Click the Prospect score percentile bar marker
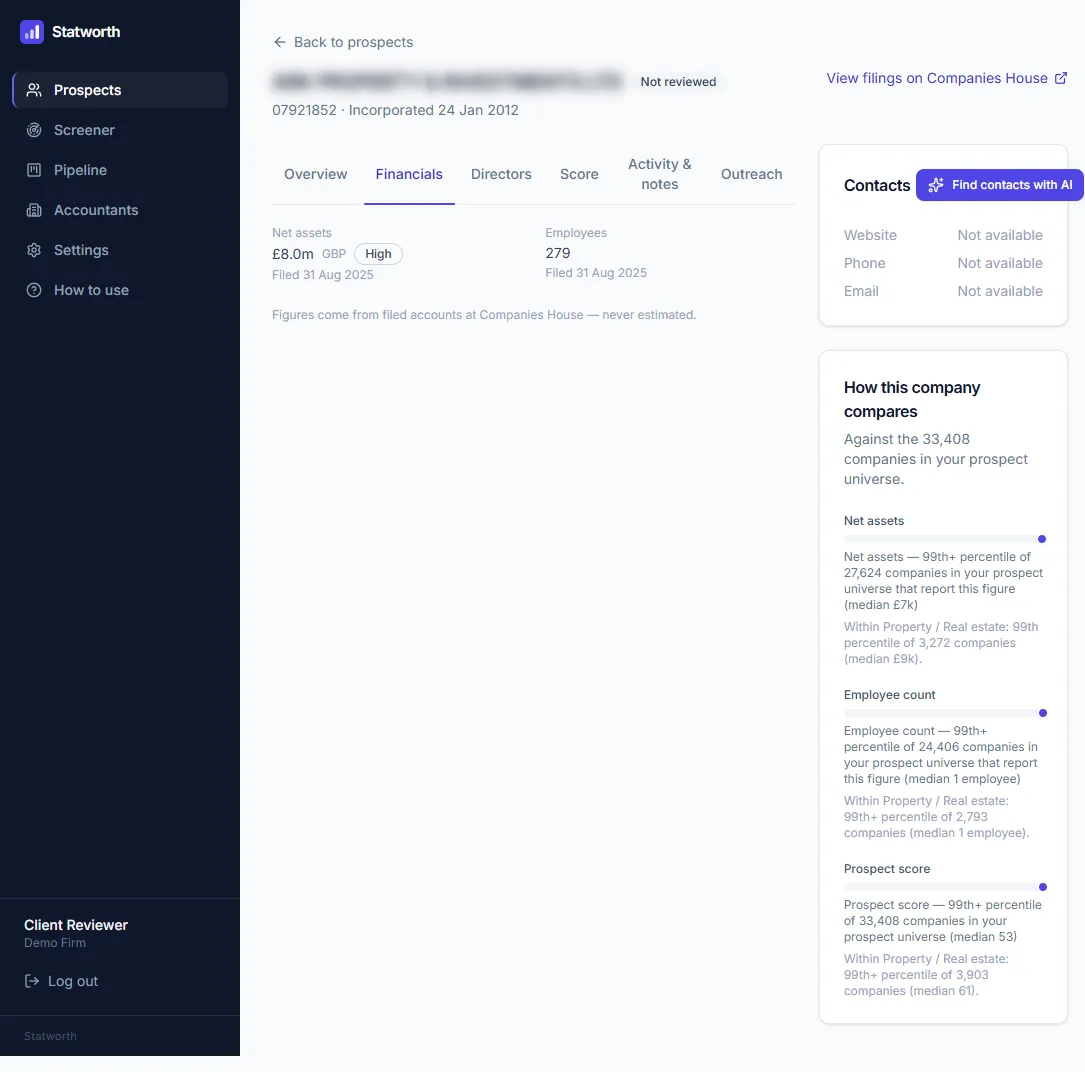This screenshot has width=1085, height=1072. pos(1043,887)
